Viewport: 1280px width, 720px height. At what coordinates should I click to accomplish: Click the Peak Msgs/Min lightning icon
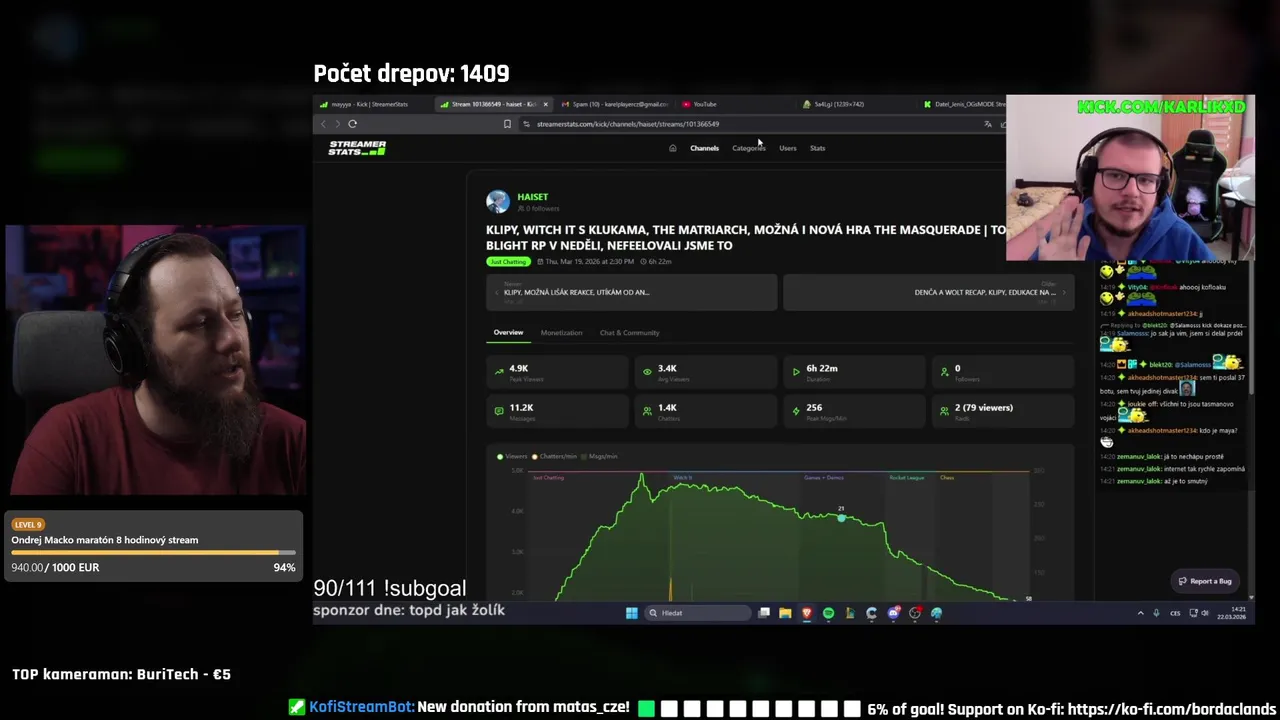click(796, 410)
